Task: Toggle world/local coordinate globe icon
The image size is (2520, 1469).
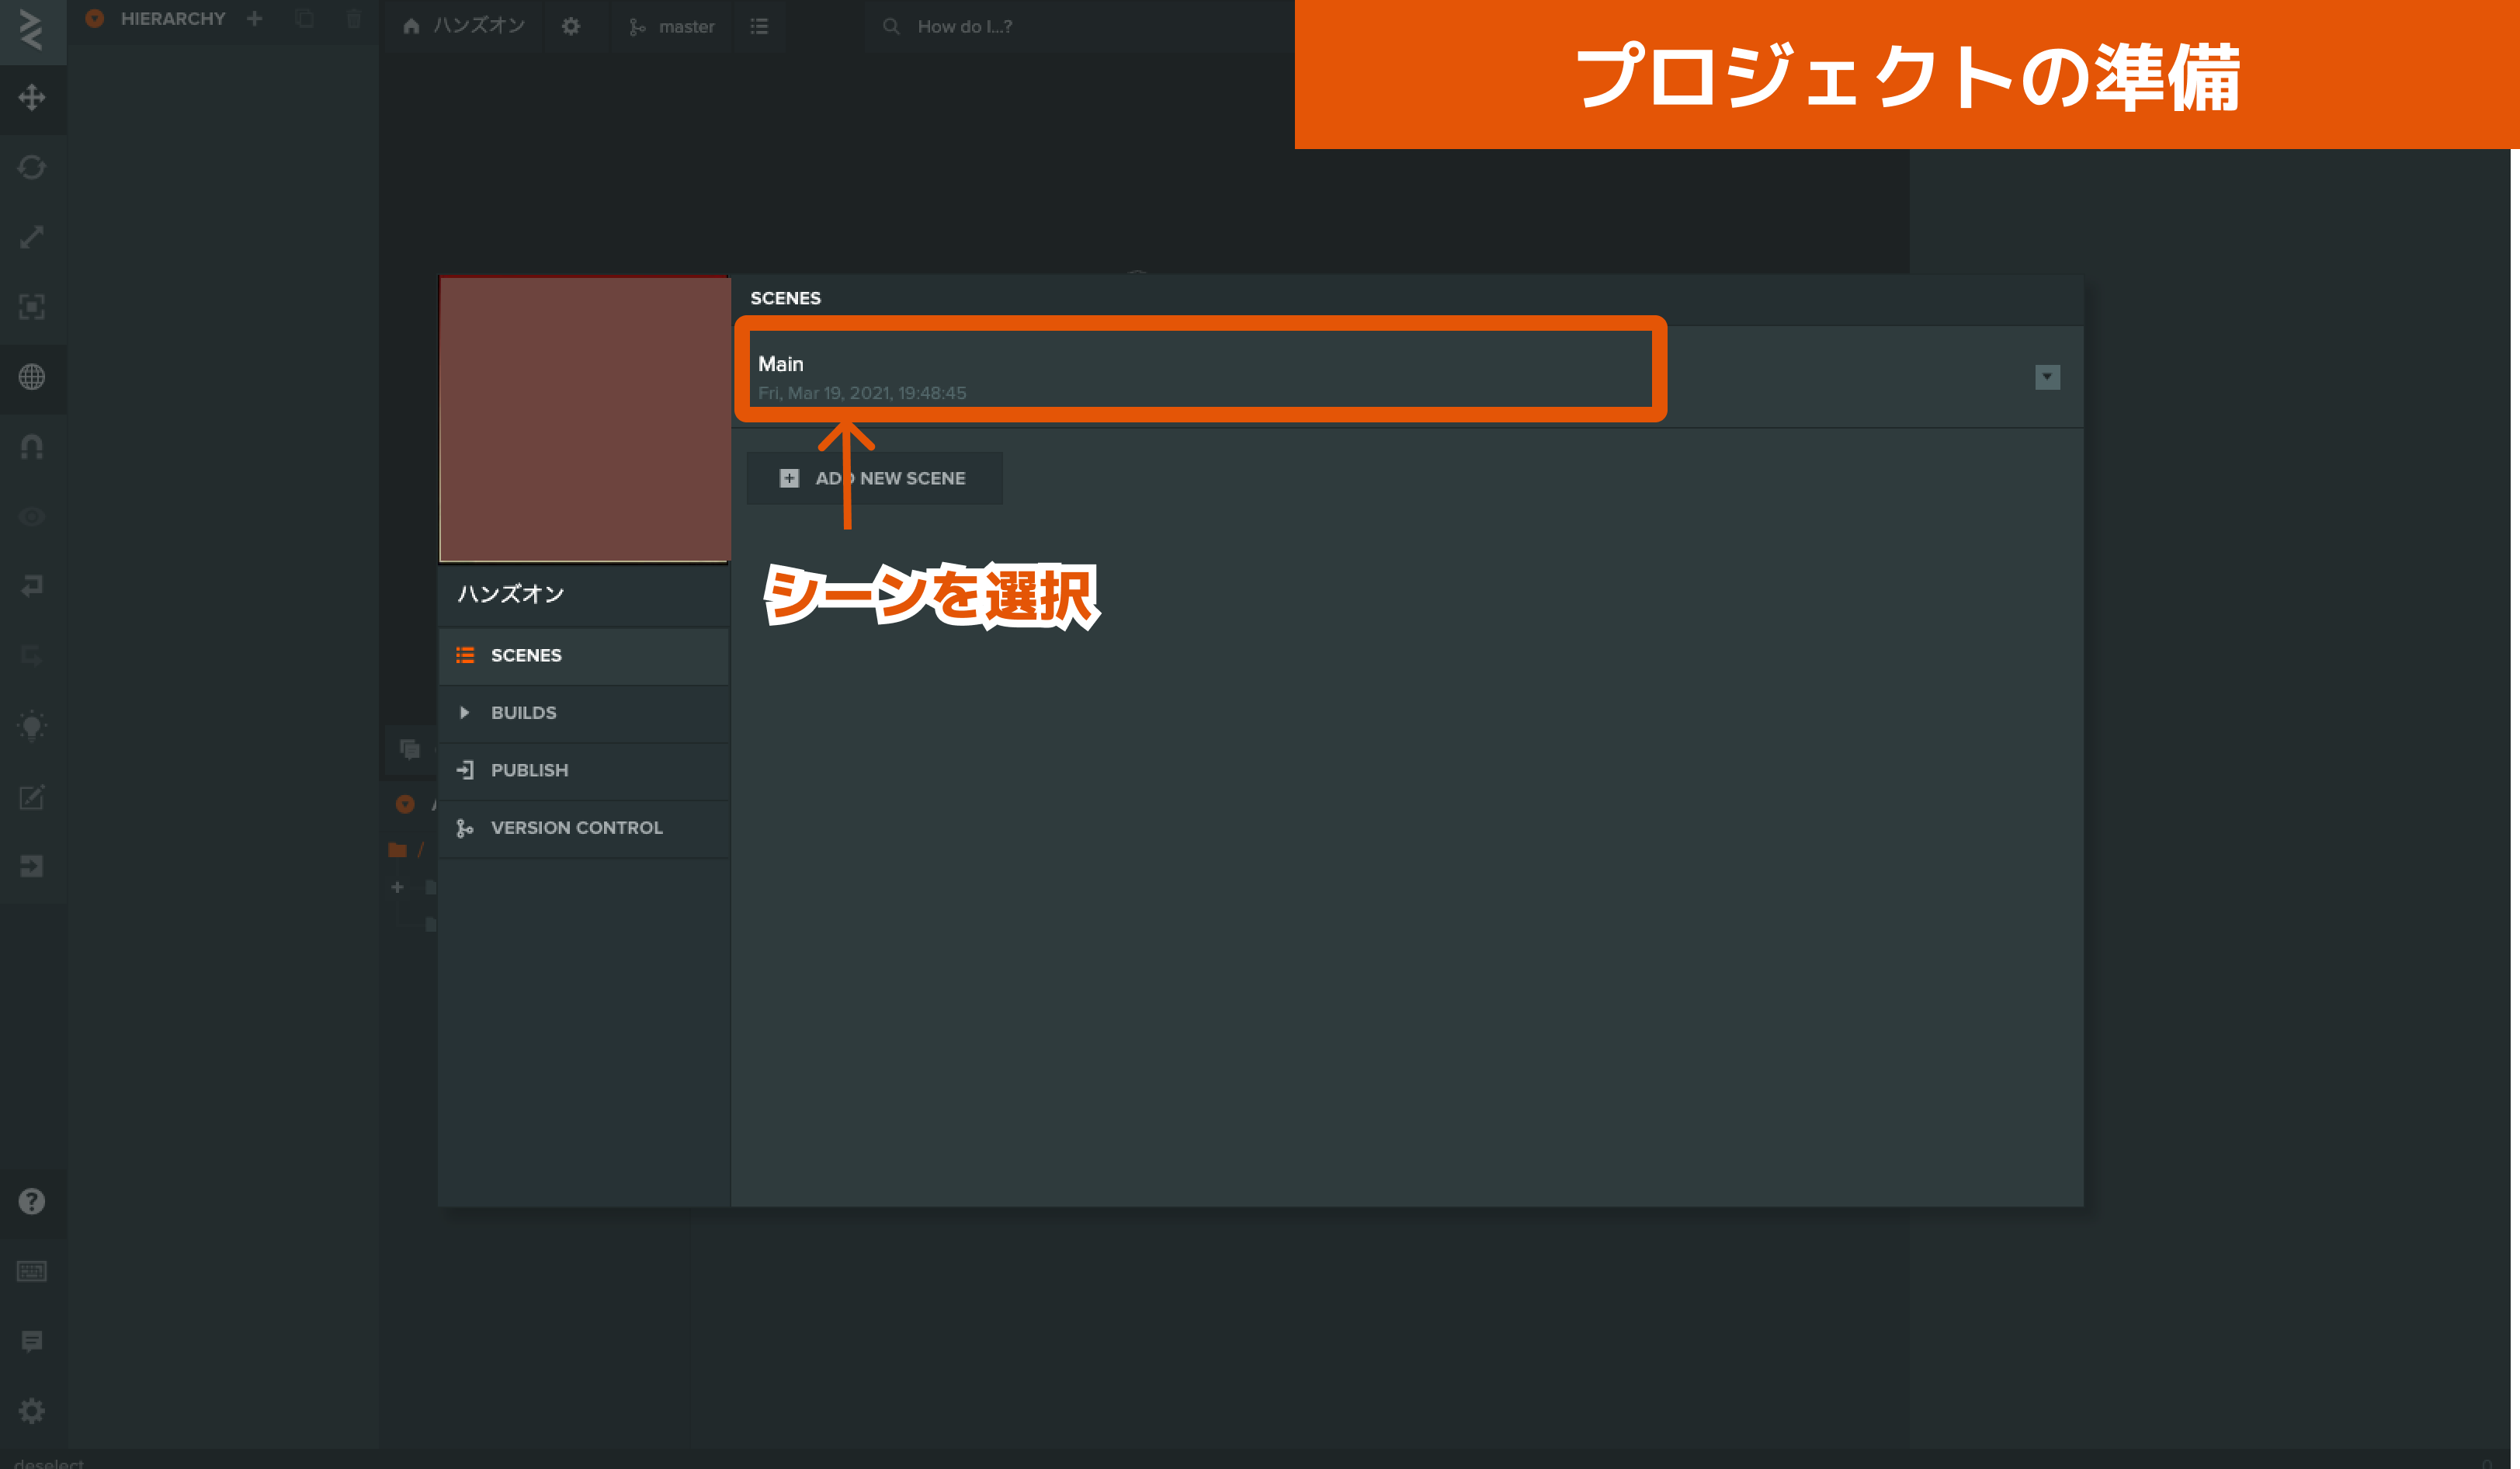Action: click(32, 377)
